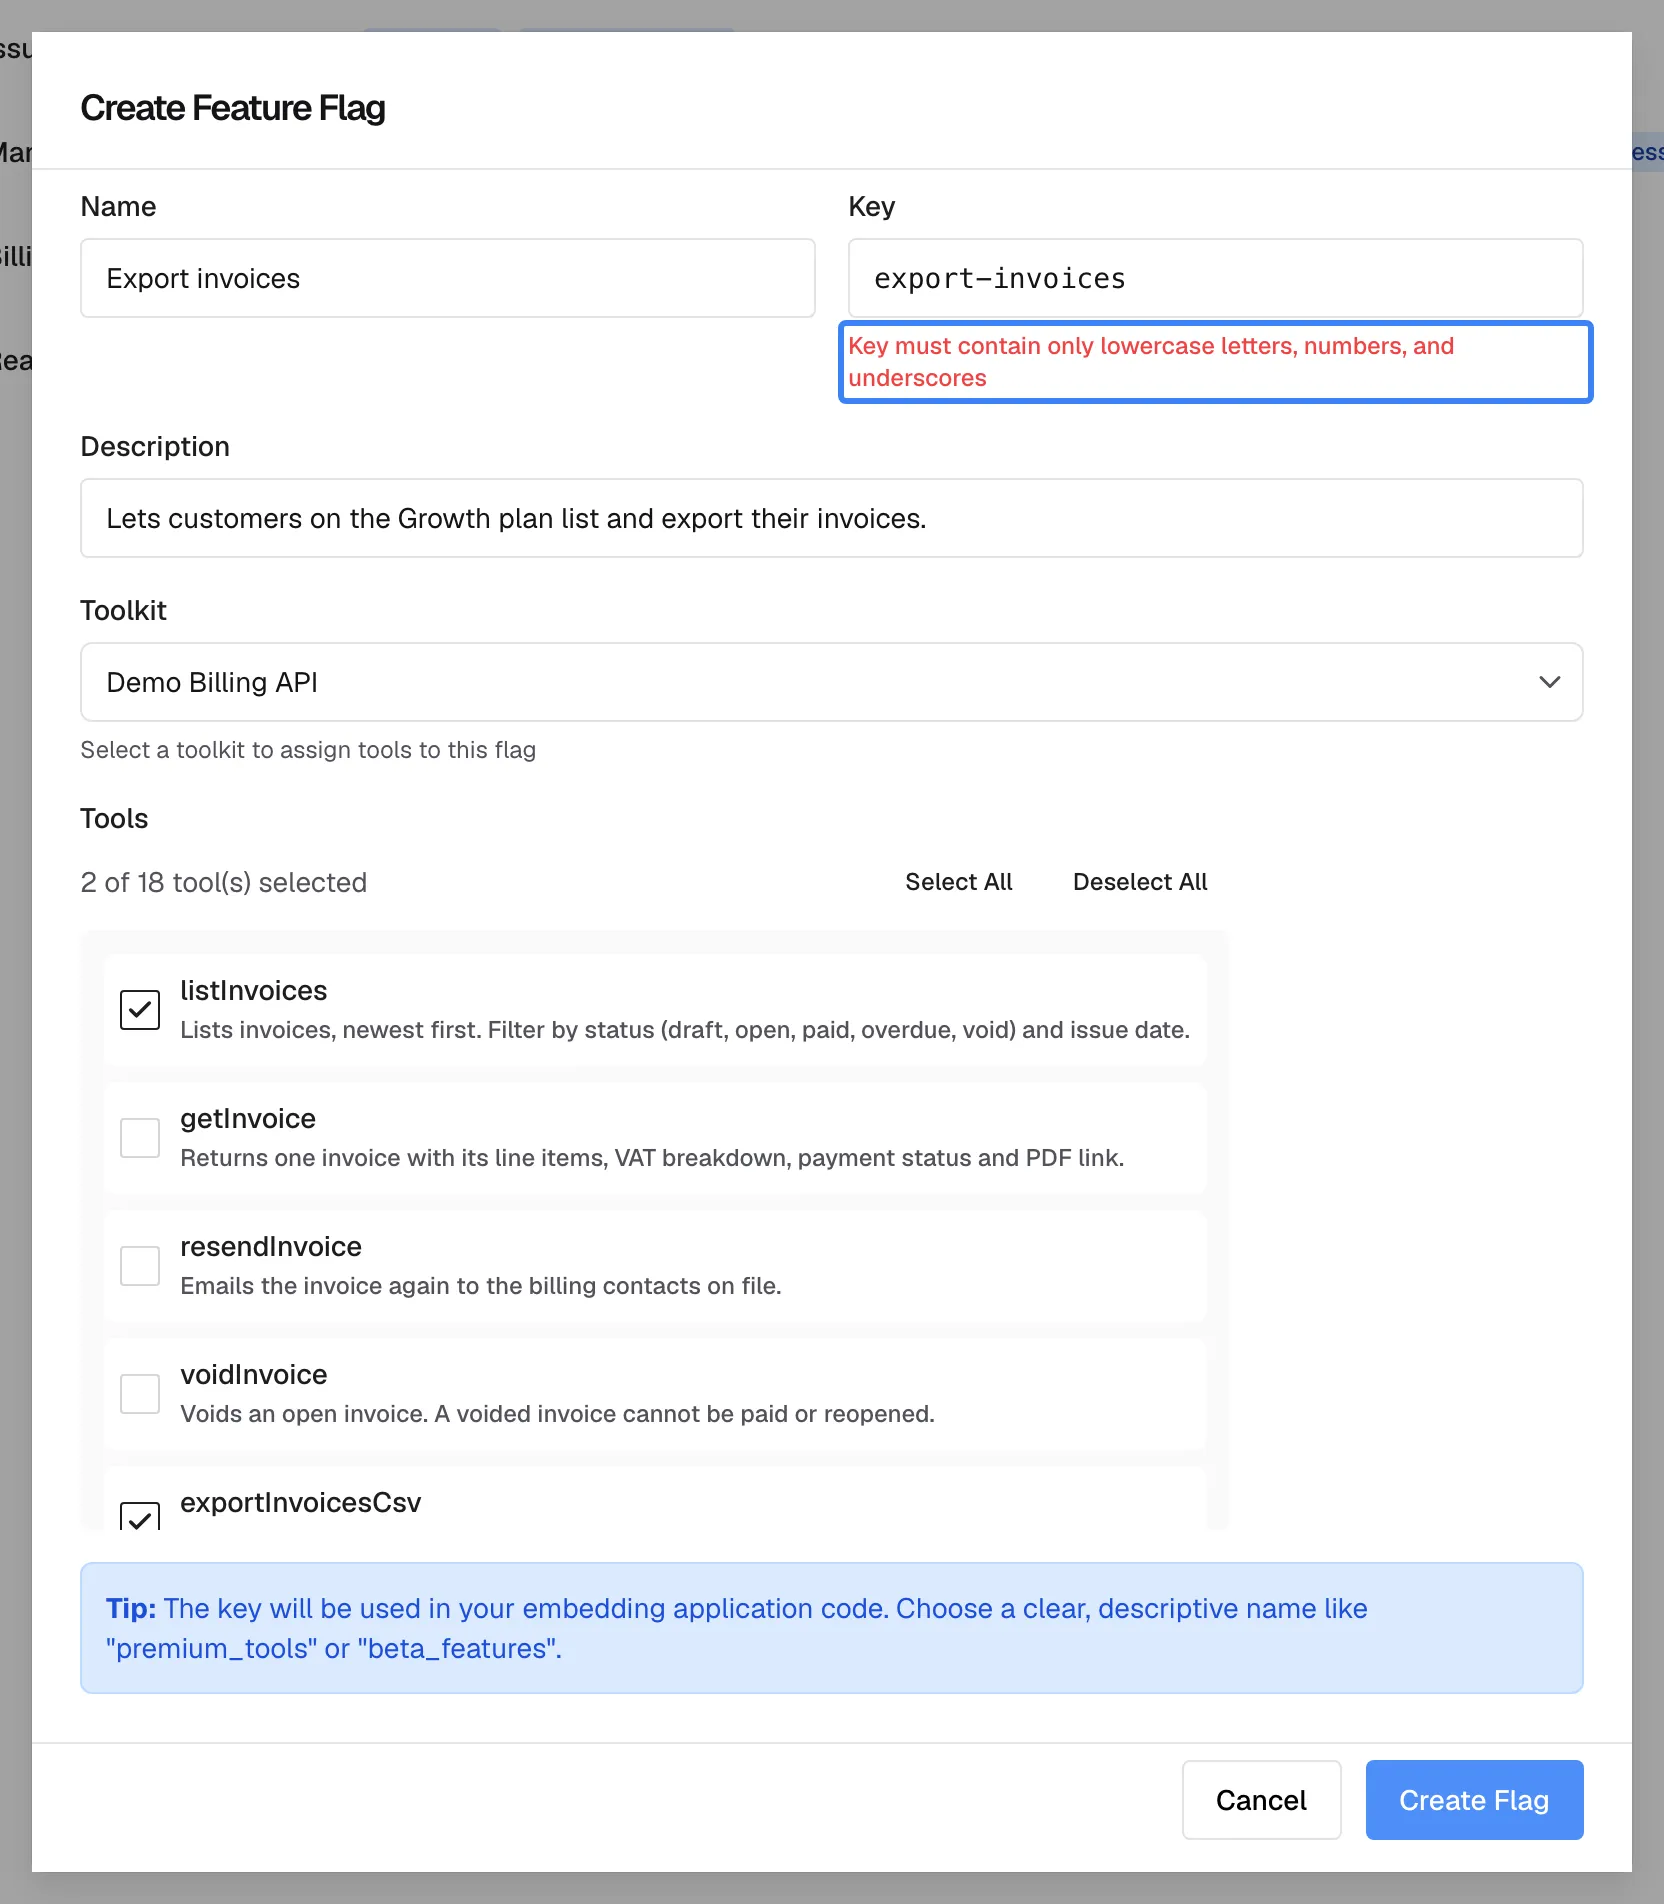Screen dimensions: 1664x1904
Task: Toggle the listInvoices checkbox
Action: (x=140, y=1010)
